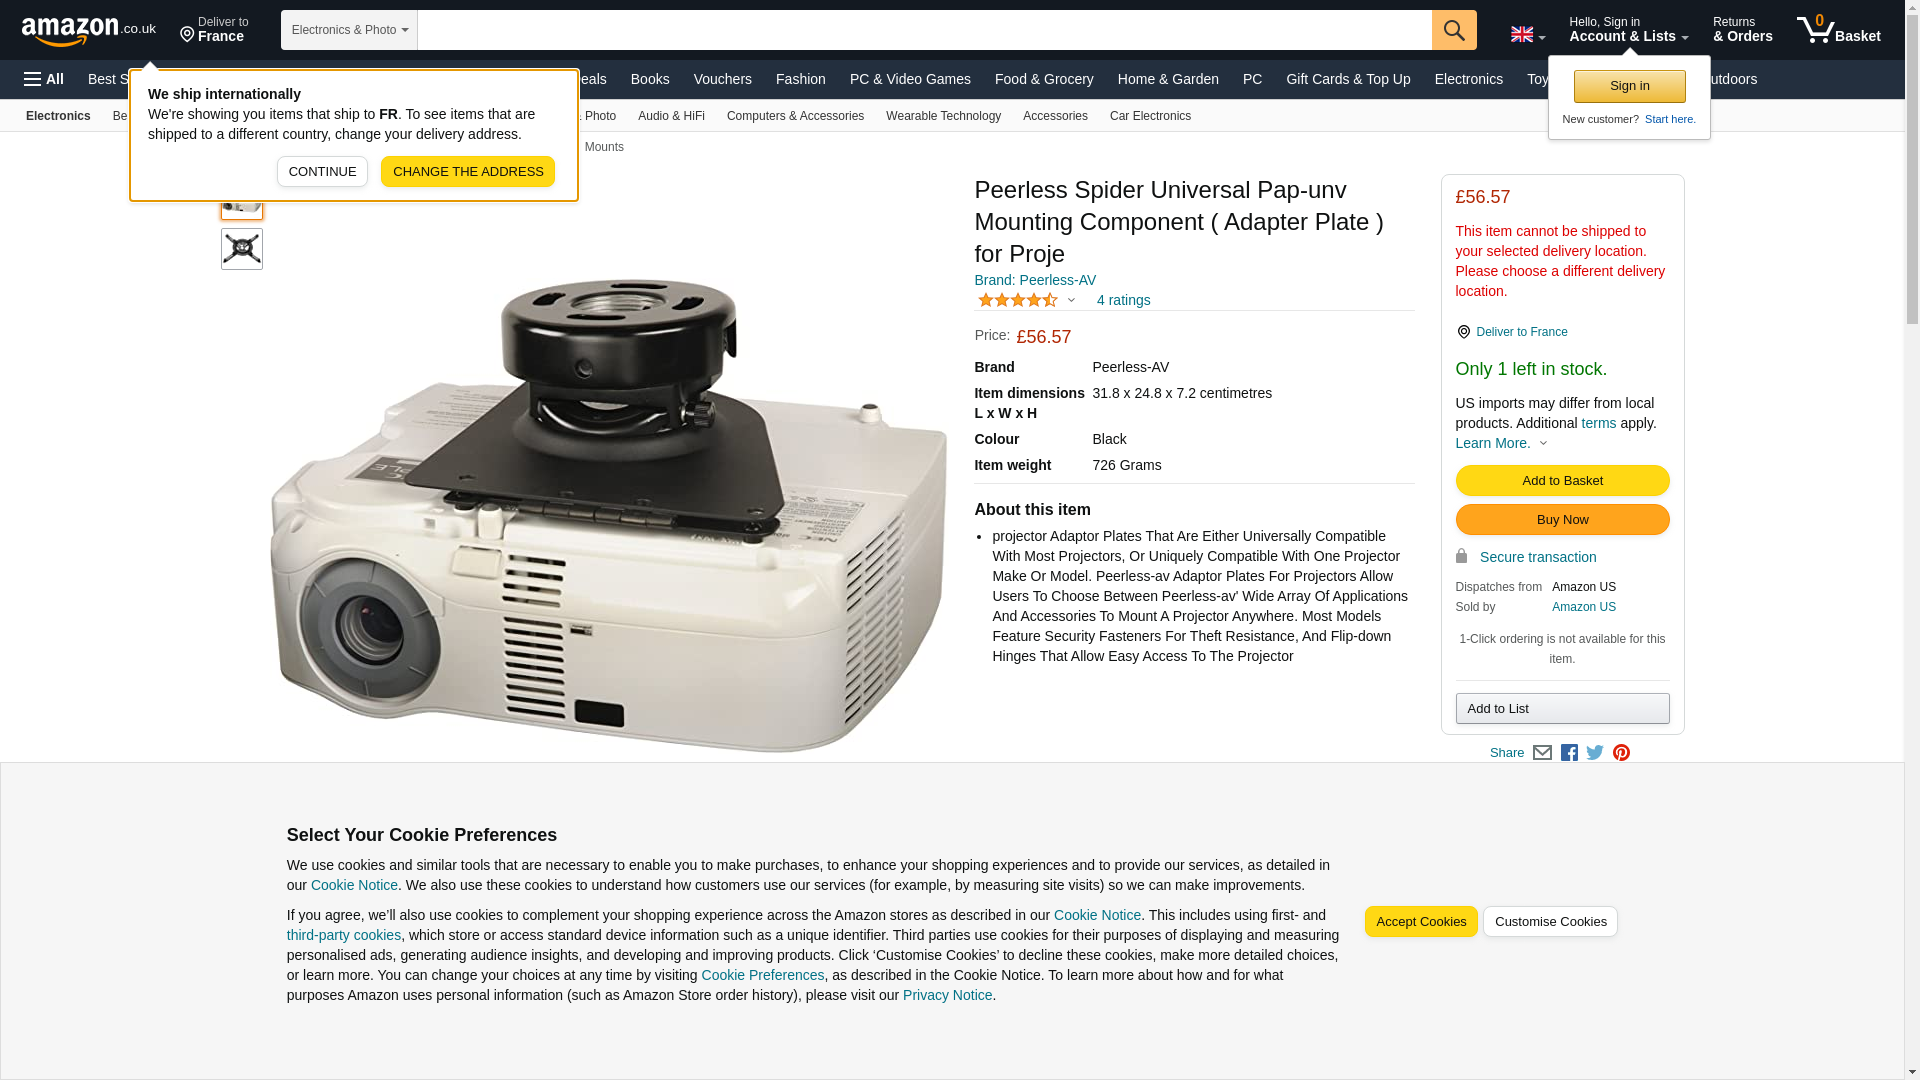1920x1080 pixels.
Task: Share product on Facebook icon
Action: [1569, 753]
